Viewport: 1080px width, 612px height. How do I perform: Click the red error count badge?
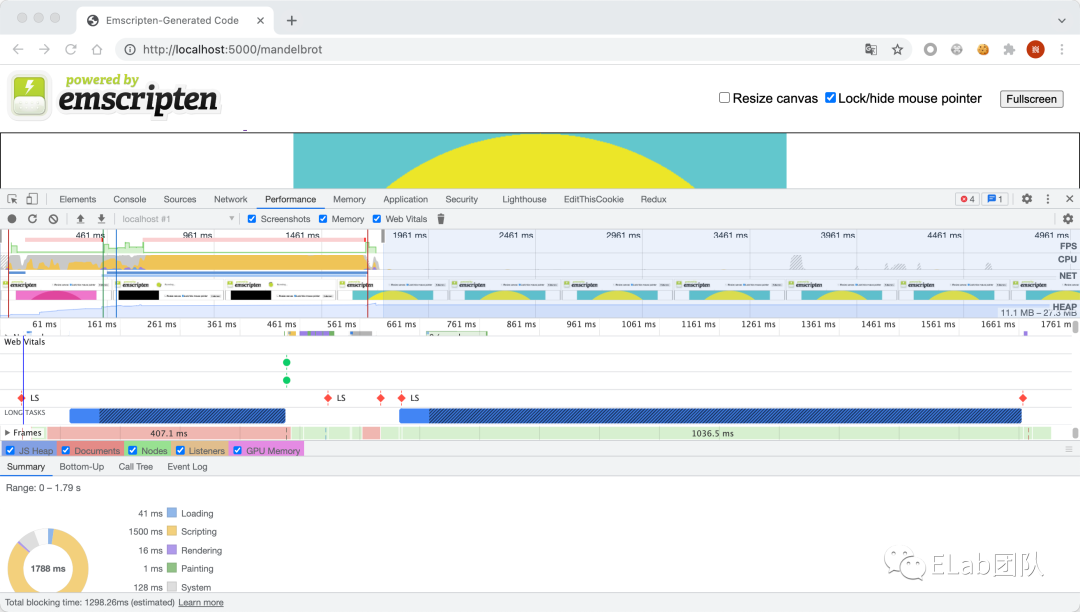pos(967,199)
